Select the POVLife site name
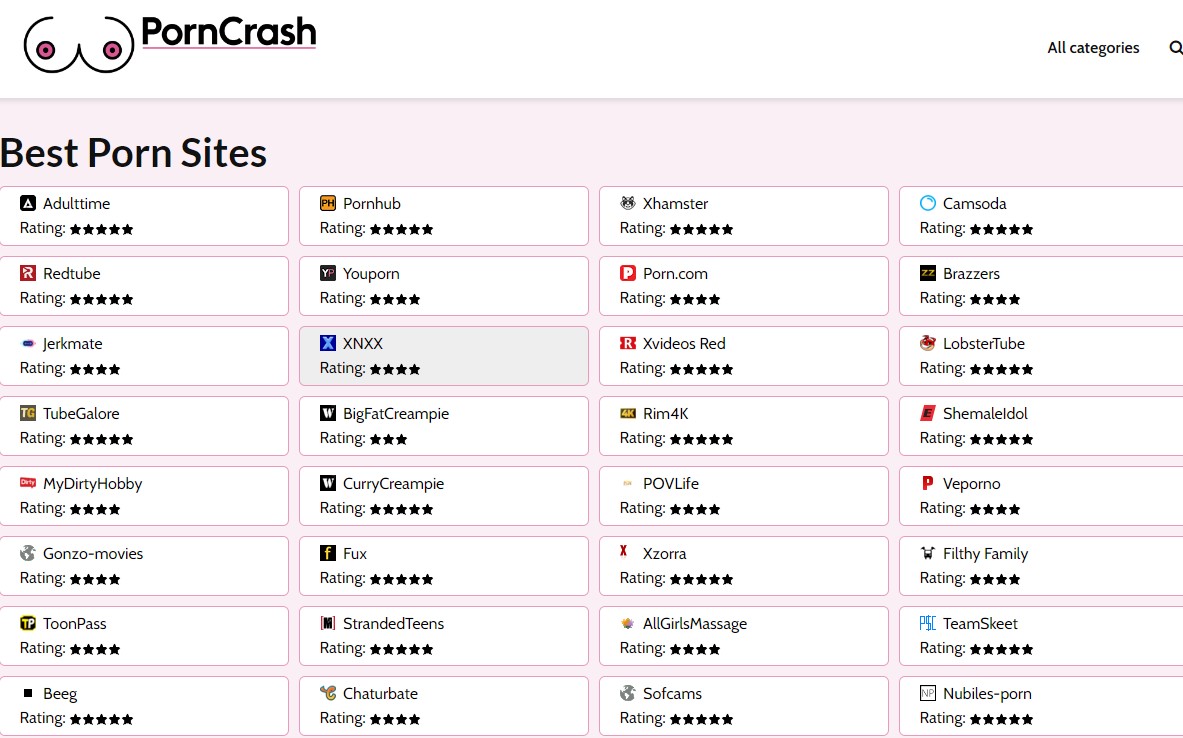 click(671, 484)
